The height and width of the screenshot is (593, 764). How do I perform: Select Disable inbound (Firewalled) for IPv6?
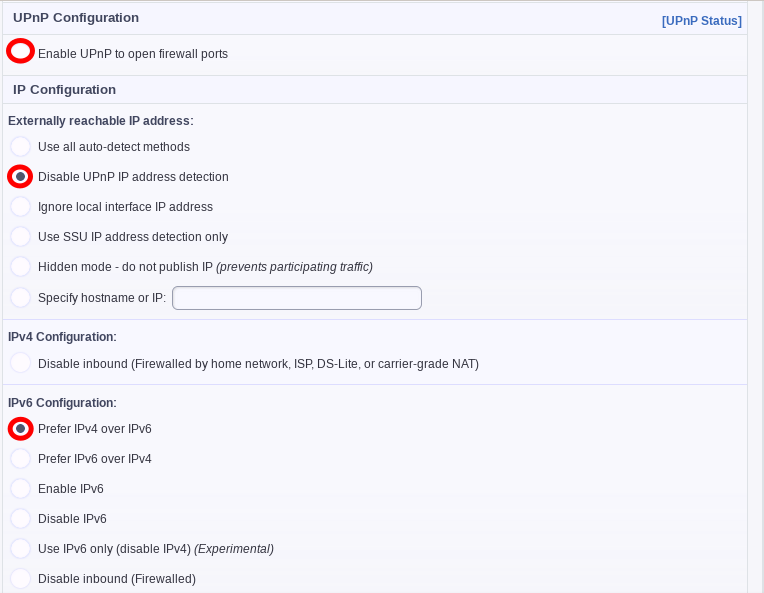click(20, 579)
